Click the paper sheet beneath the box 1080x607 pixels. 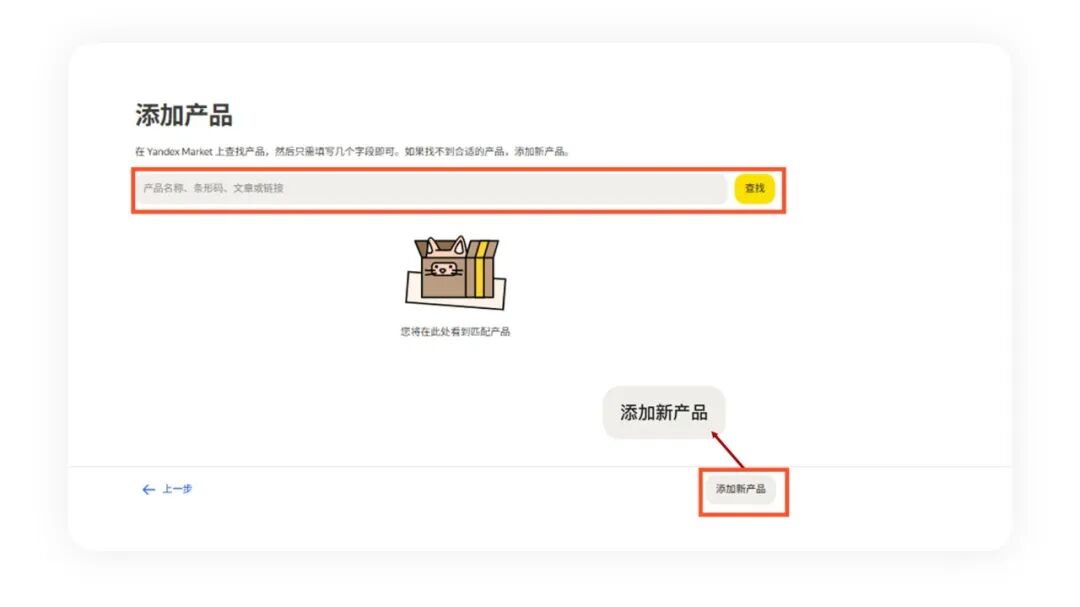[x=455, y=293]
